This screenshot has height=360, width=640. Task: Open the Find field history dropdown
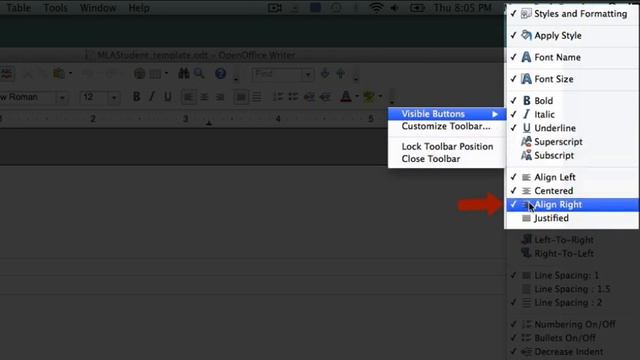click(308, 74)
